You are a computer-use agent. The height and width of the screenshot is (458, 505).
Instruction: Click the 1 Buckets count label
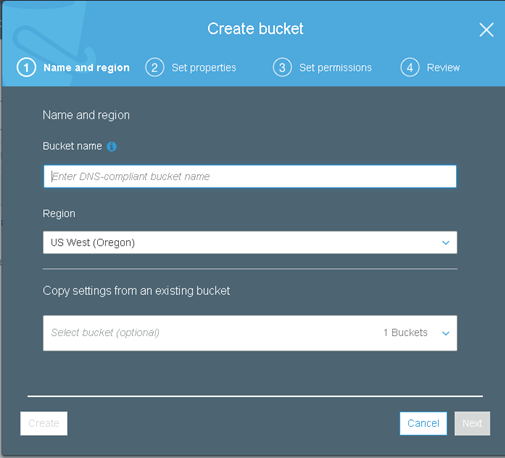click(x=405, y=333)
